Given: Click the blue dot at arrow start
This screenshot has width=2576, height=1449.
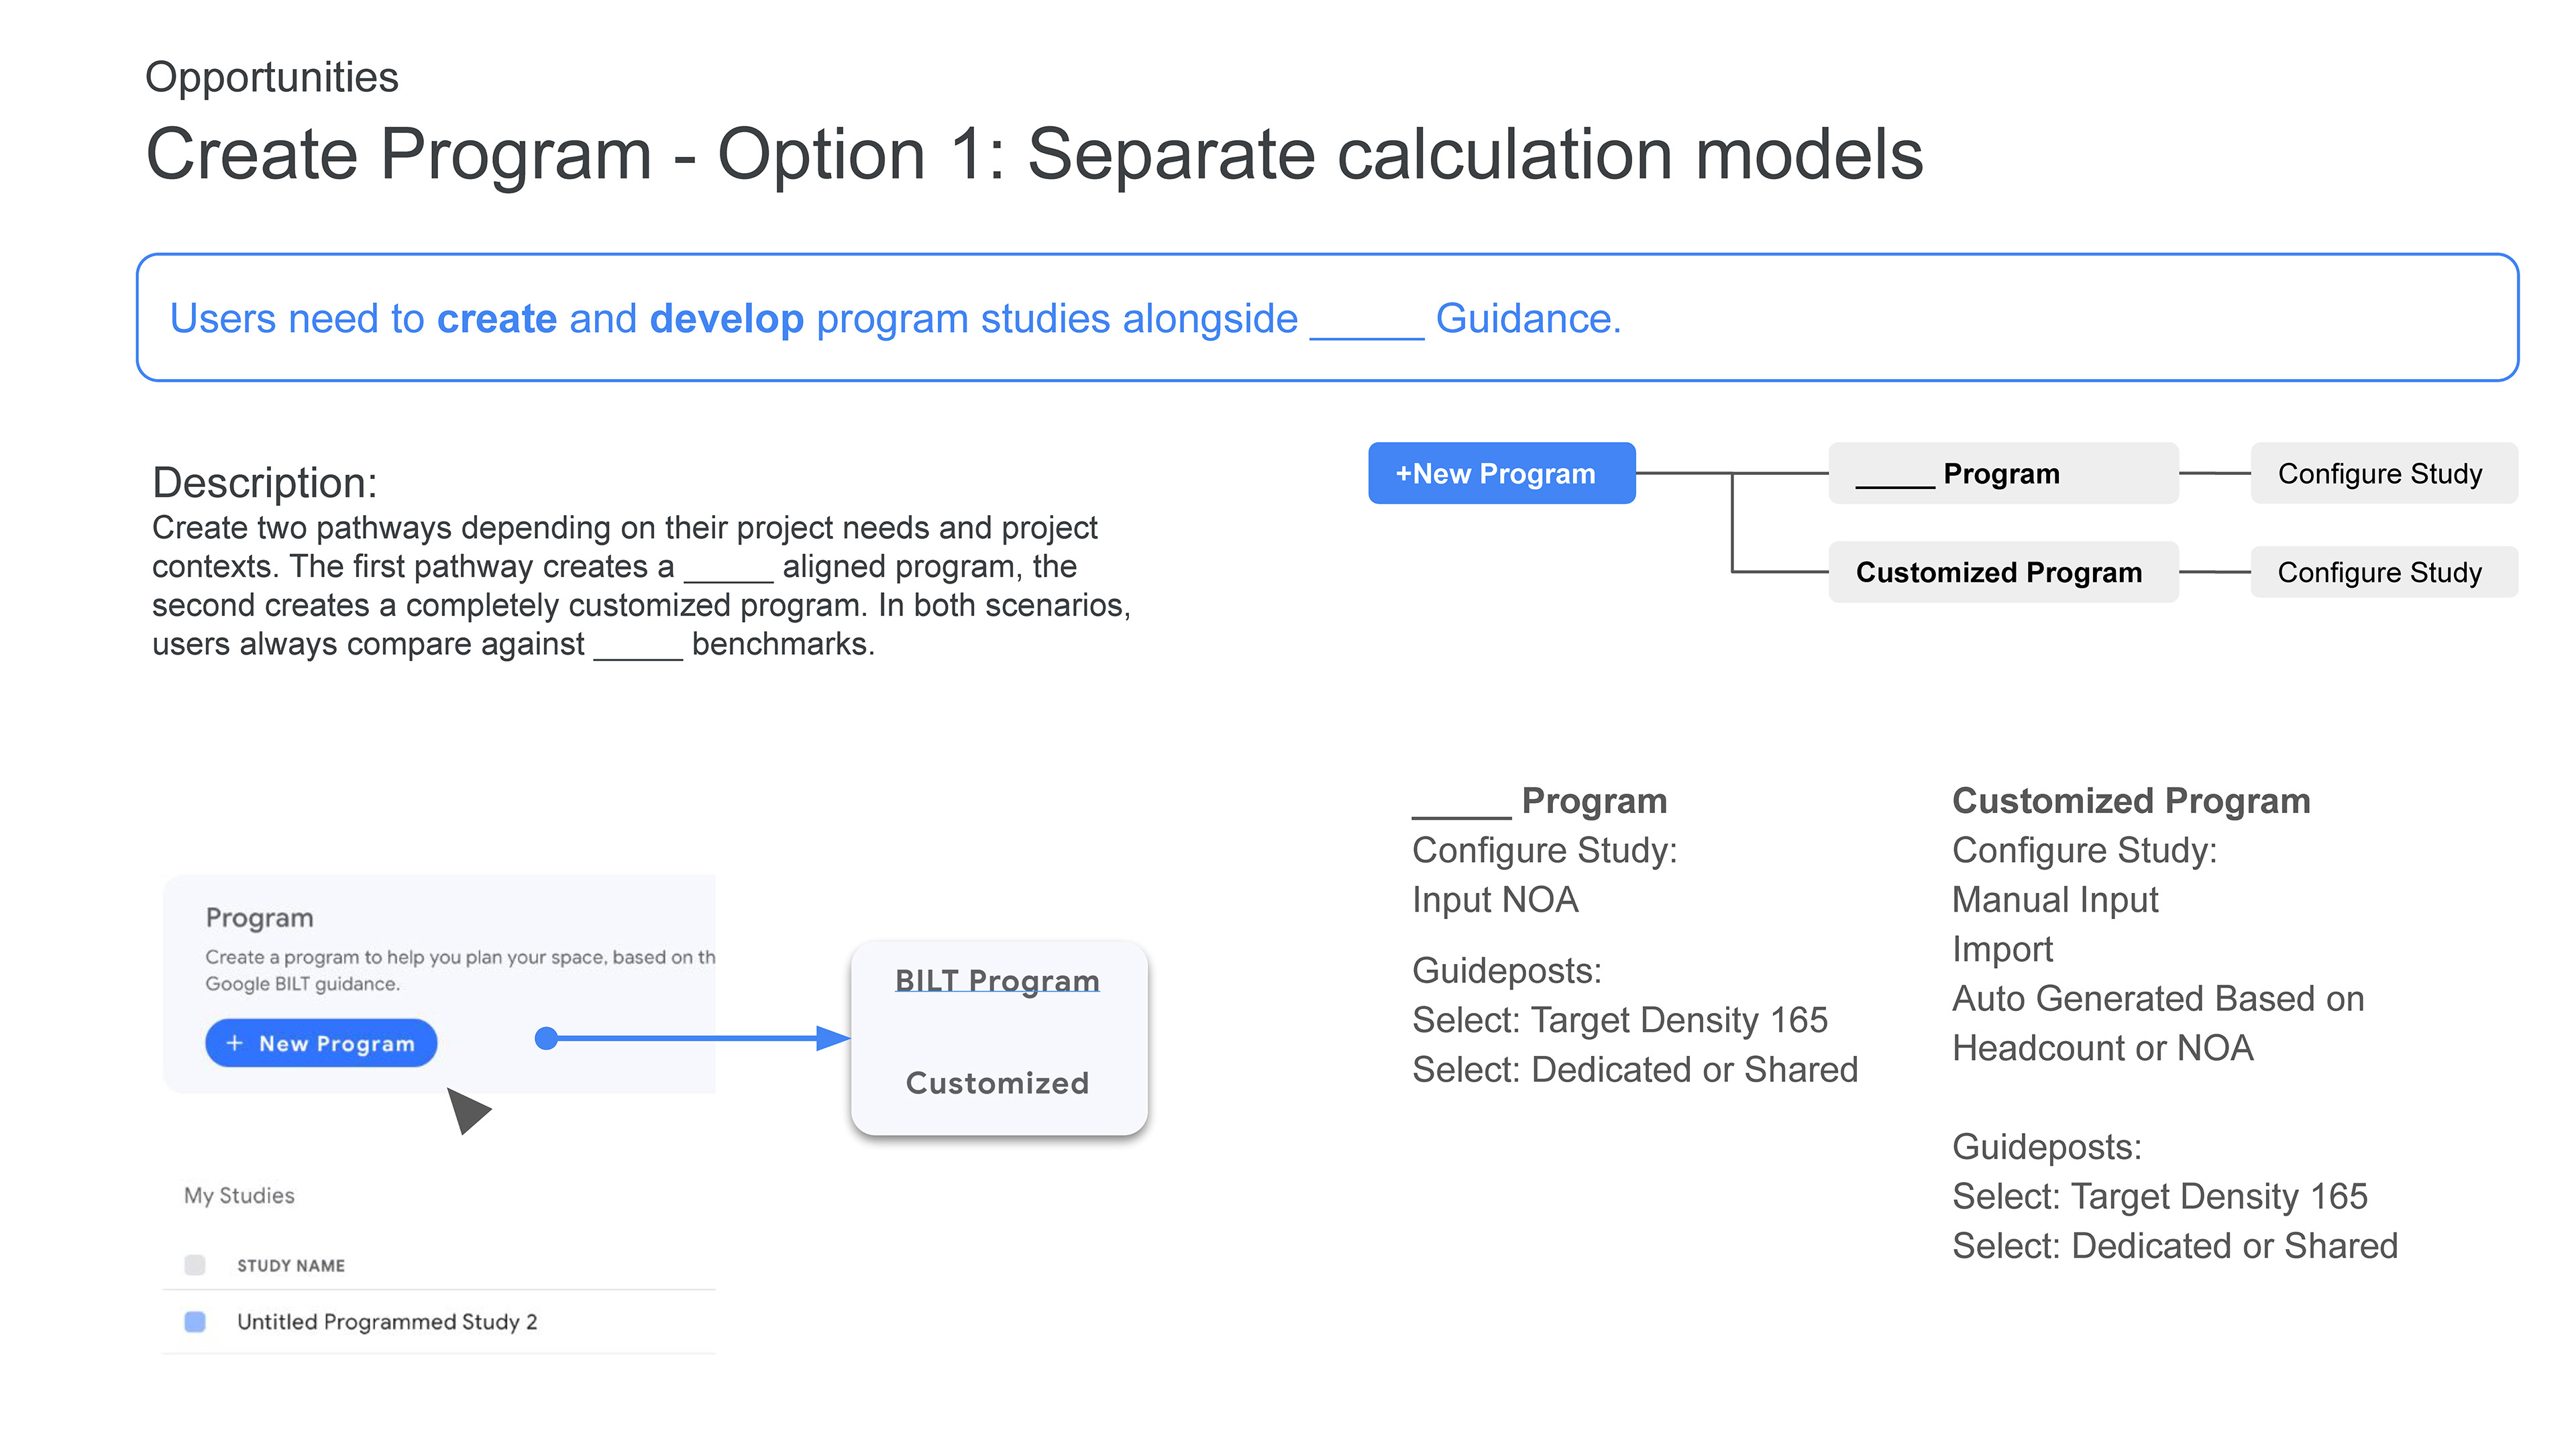Looking at the screenshot, I should click(546, 1038).
